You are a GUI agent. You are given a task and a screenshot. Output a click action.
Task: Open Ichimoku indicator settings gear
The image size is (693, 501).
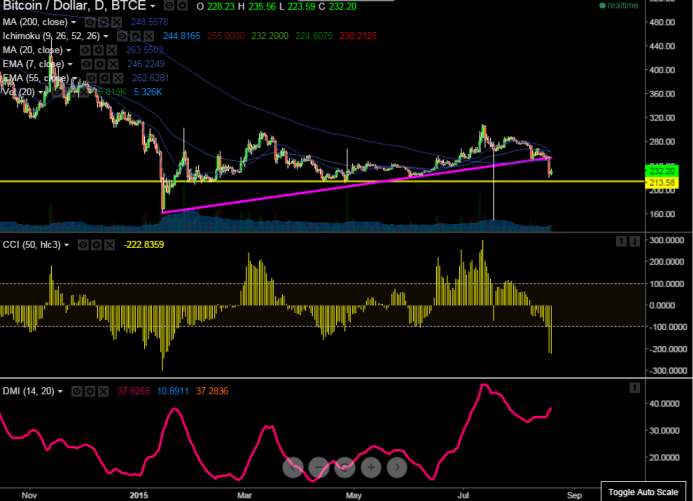[136, 36]
